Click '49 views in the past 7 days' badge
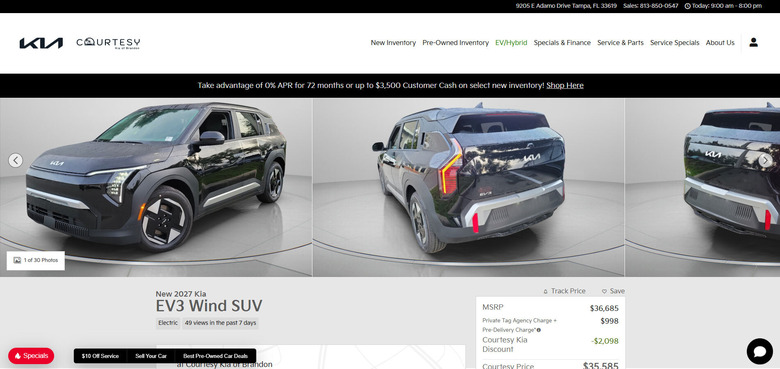This screenshot has width=780, height=369. (220, 323)
